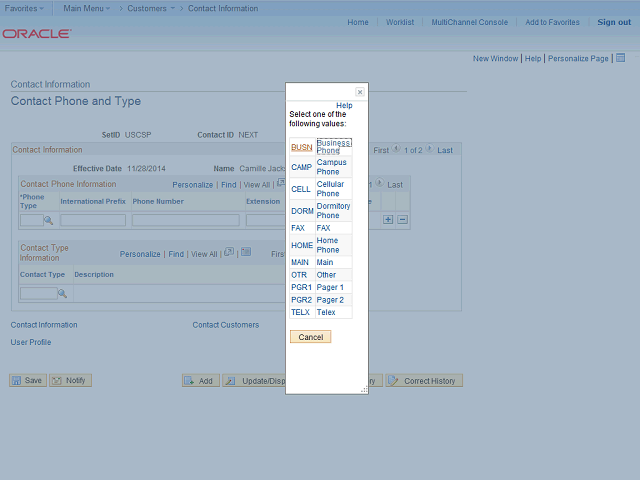Select CELL phone type code
Screen dimensions: 640x480
(x=301, y=189)
